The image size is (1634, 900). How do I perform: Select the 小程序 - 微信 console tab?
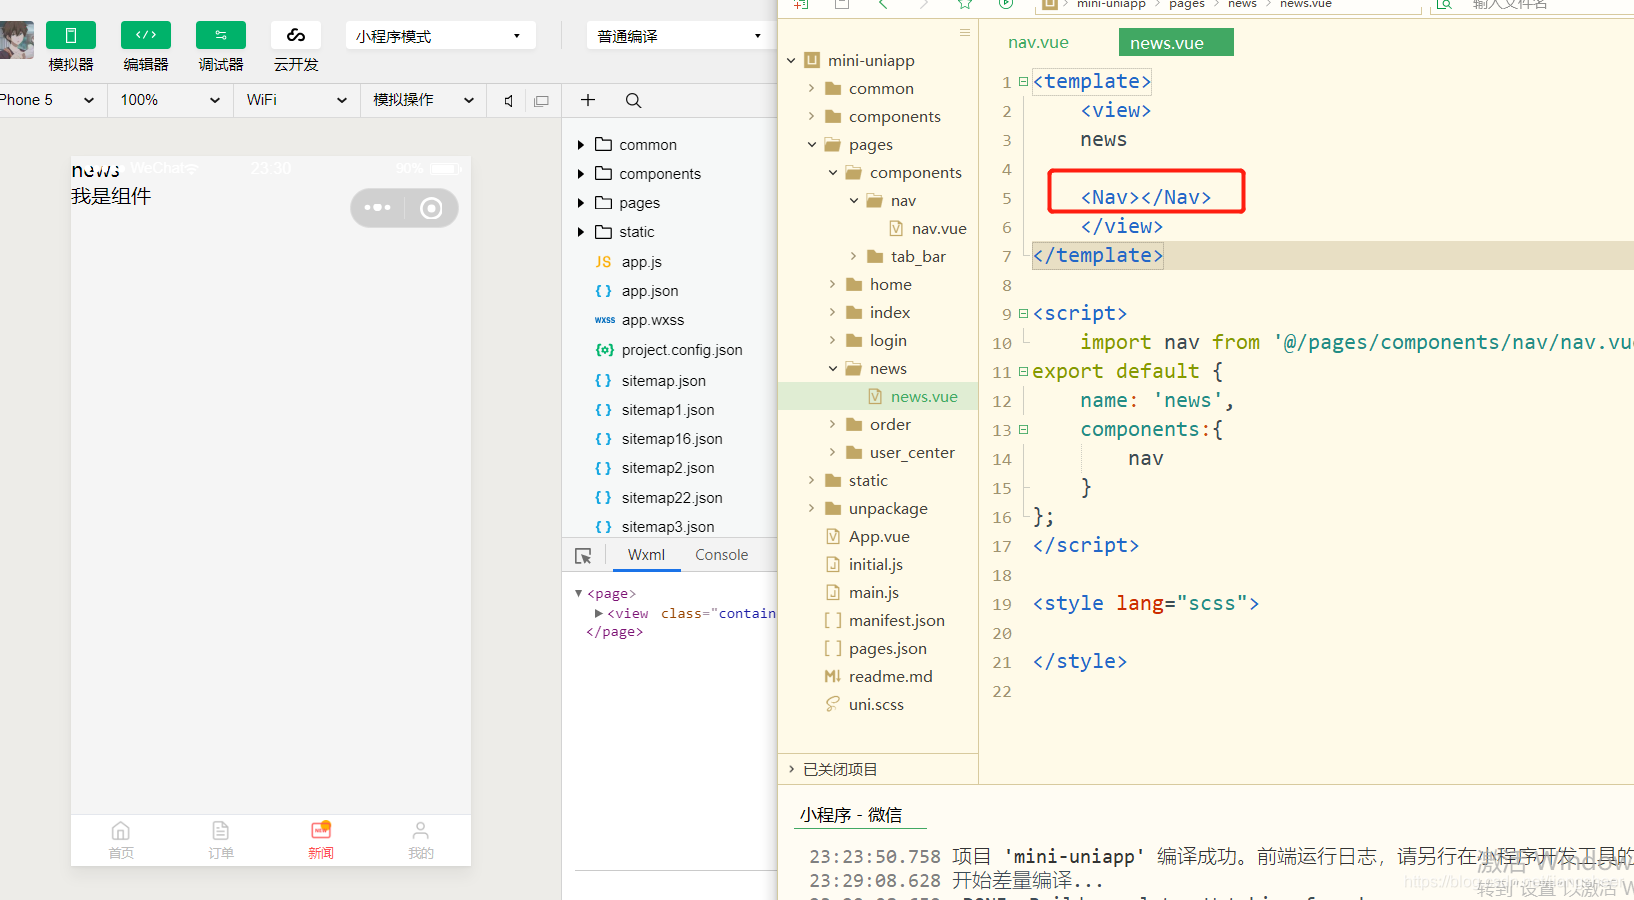(x=851, y=815)
